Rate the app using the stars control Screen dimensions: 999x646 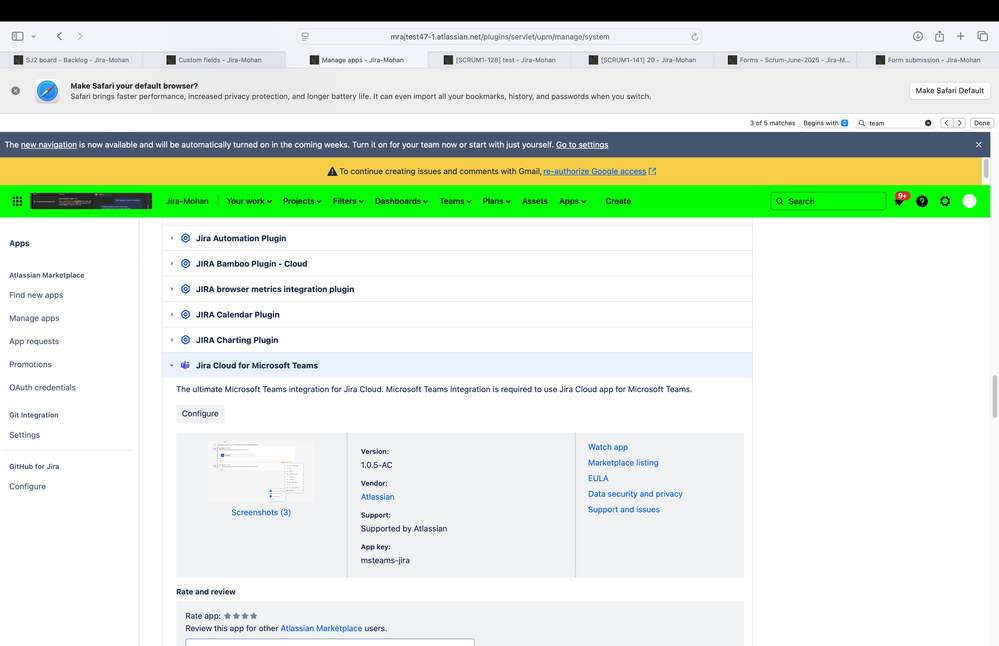point(238,616)
